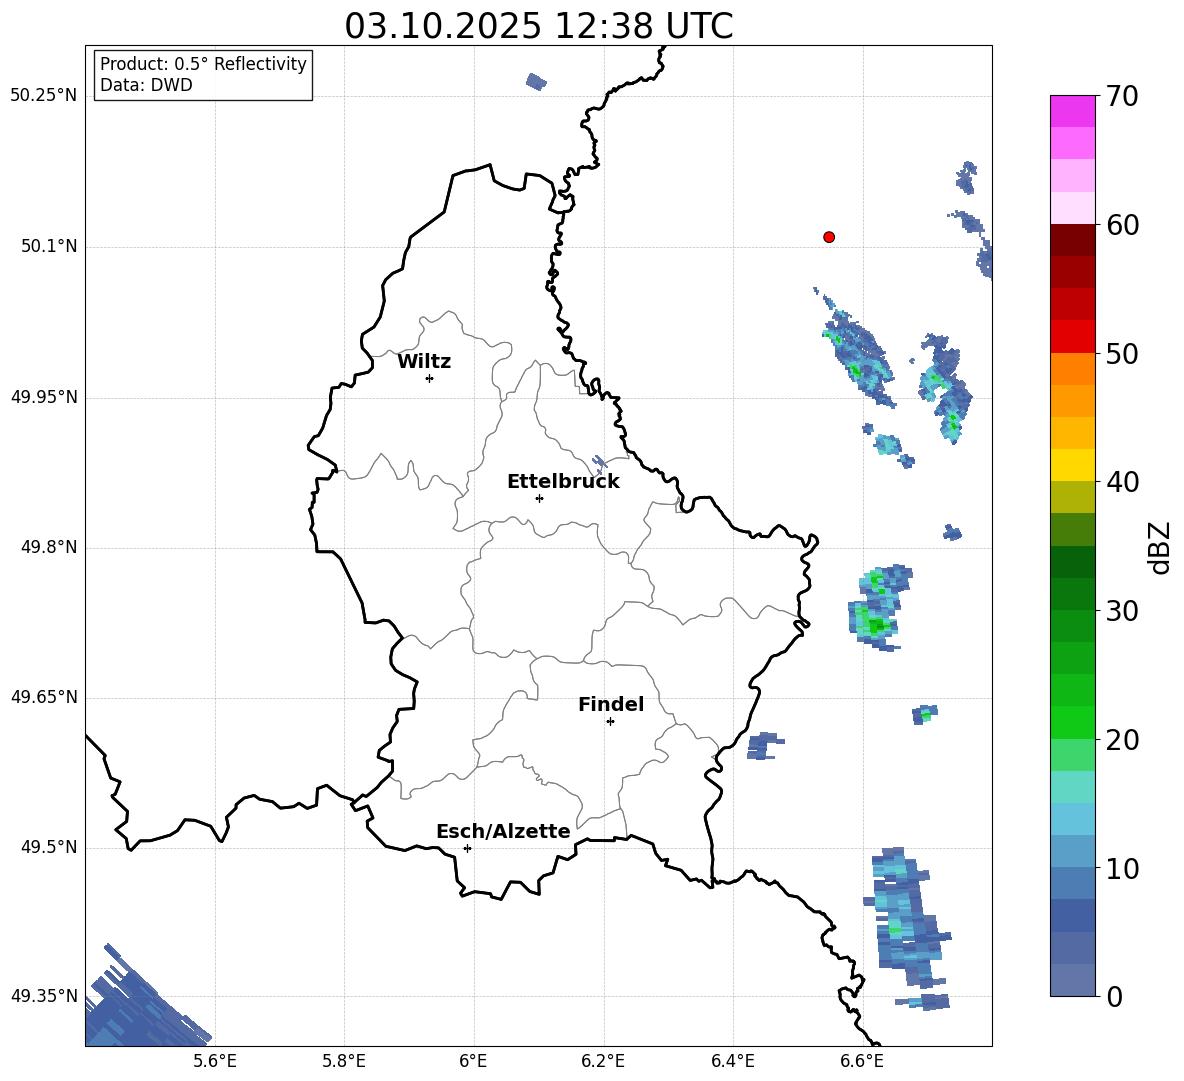This screenshot has height=1081, width=1184.
Task: Click the small radar echo at top near 50.25°N
Action: 536,82
